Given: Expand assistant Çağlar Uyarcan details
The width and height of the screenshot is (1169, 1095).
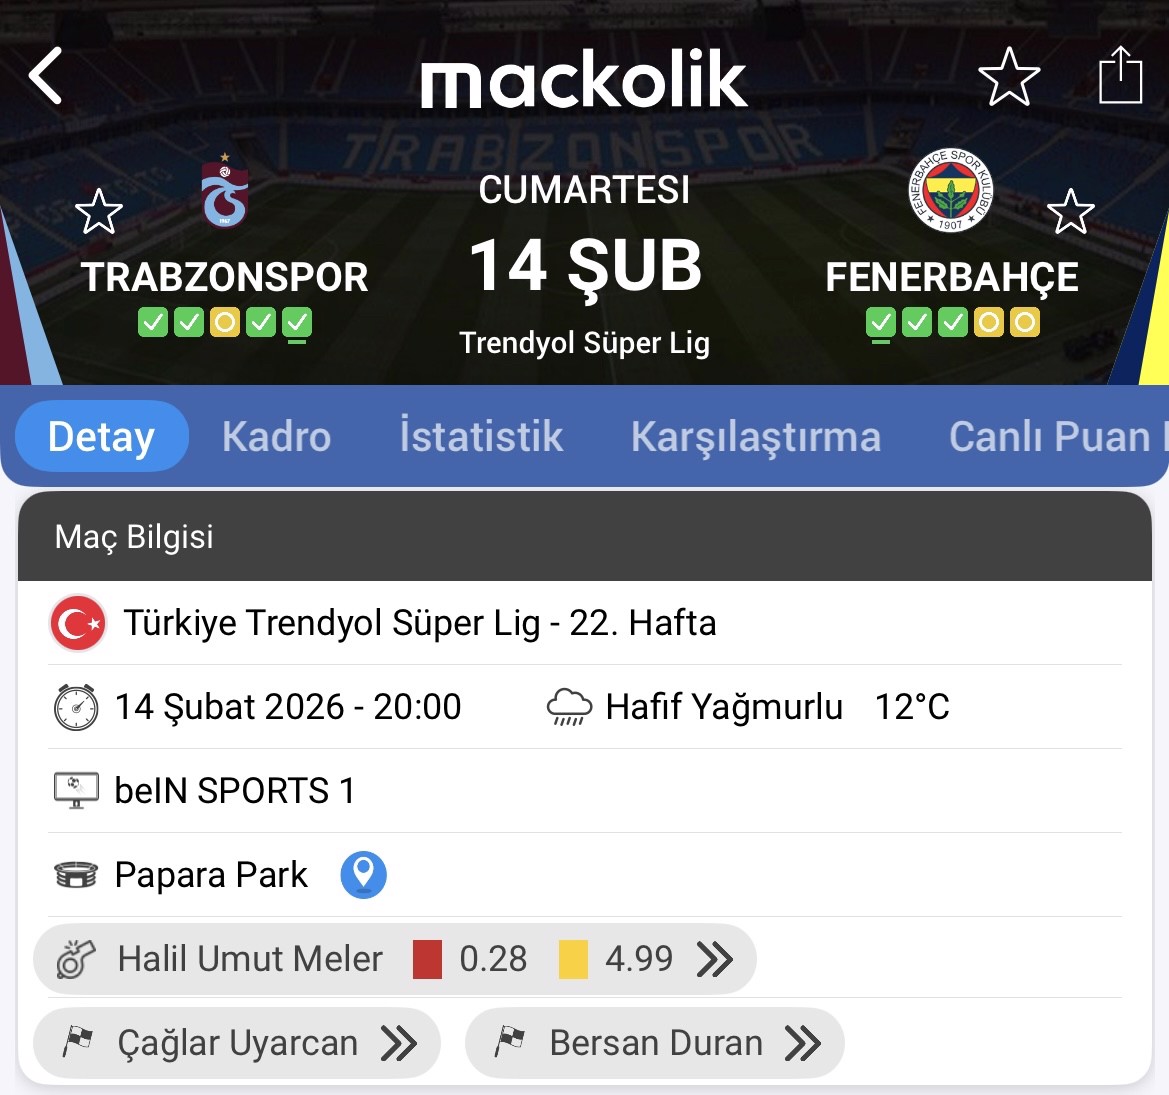Looking at the screenshot, I should (x=398, y=1043).
